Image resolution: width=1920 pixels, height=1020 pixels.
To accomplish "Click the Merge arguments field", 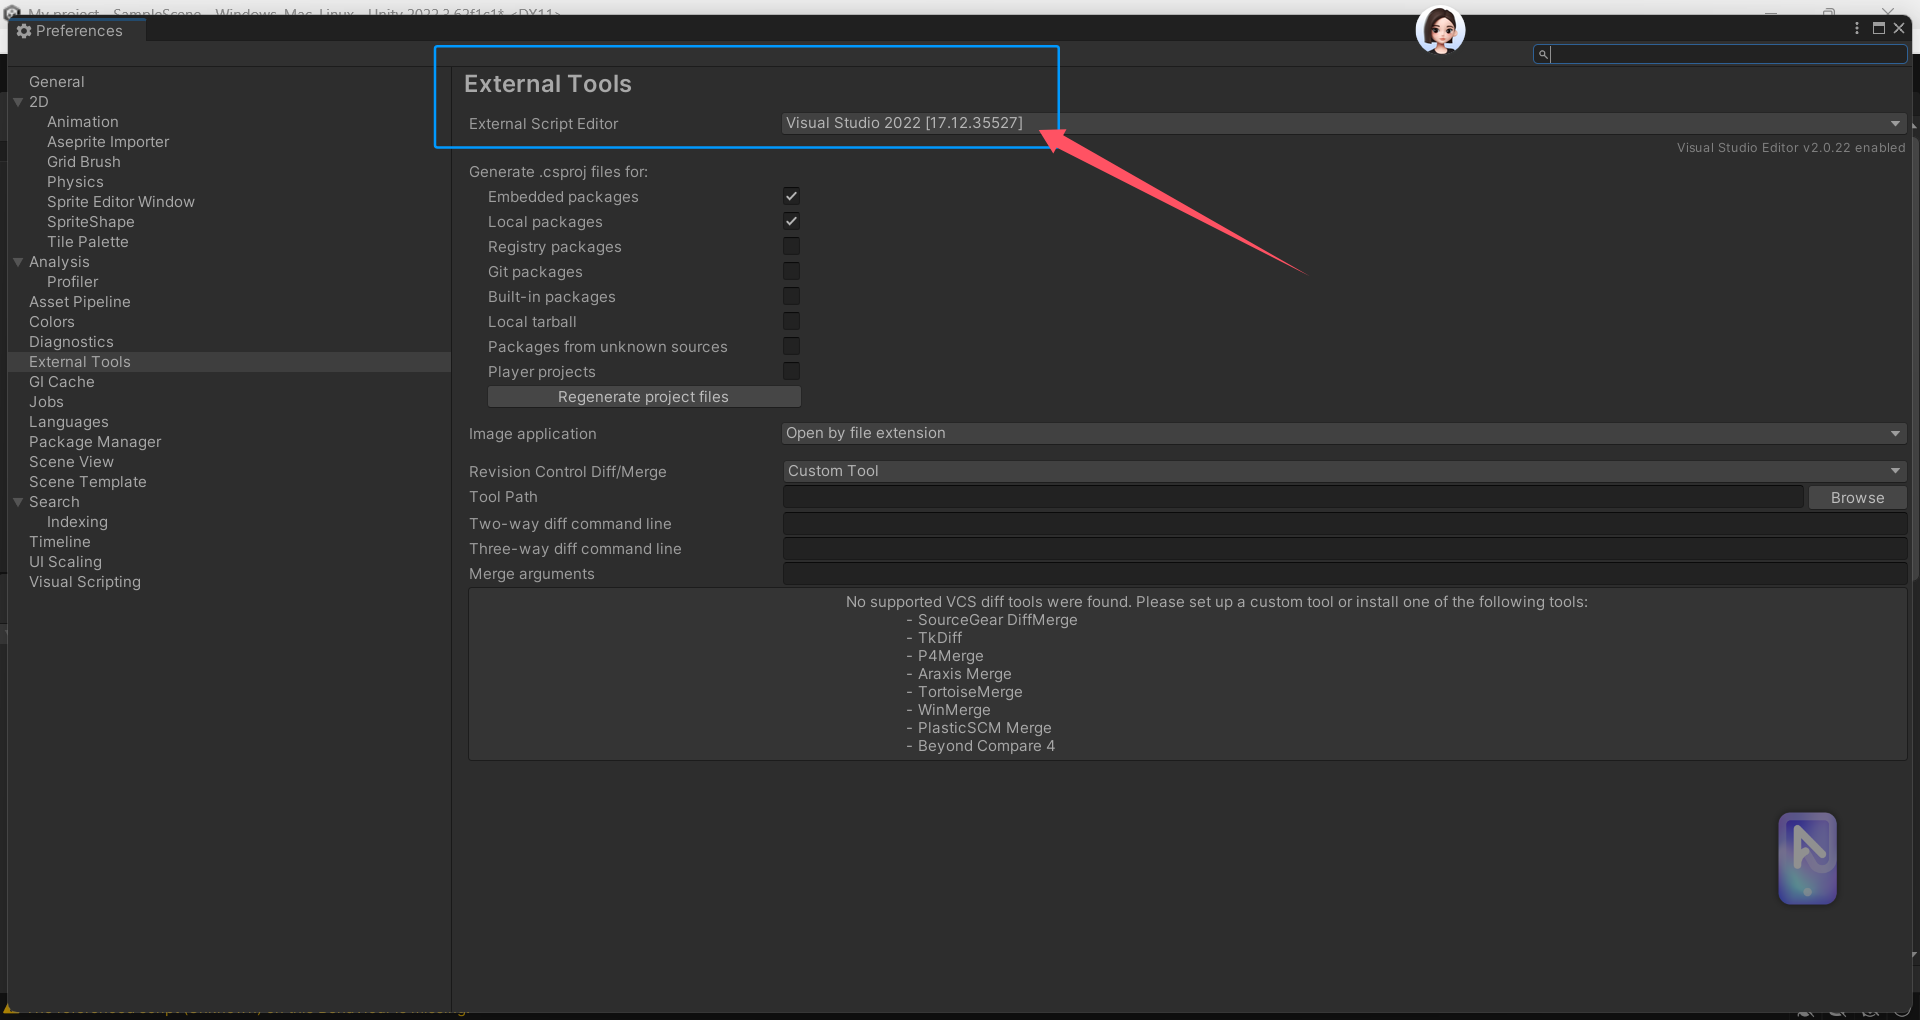I will [1344, 574].
